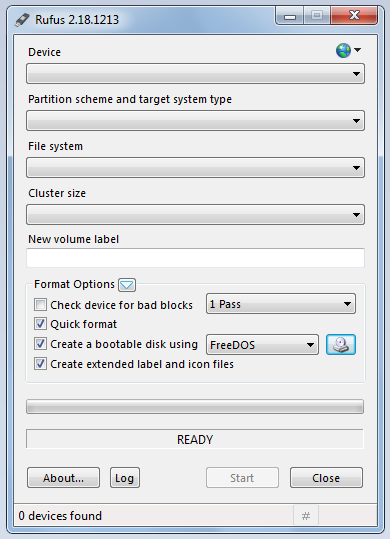The height and width of the screenshot is (541, 392).
Task: Click the Rufus USB drive title icon
Action: [22, 20]
